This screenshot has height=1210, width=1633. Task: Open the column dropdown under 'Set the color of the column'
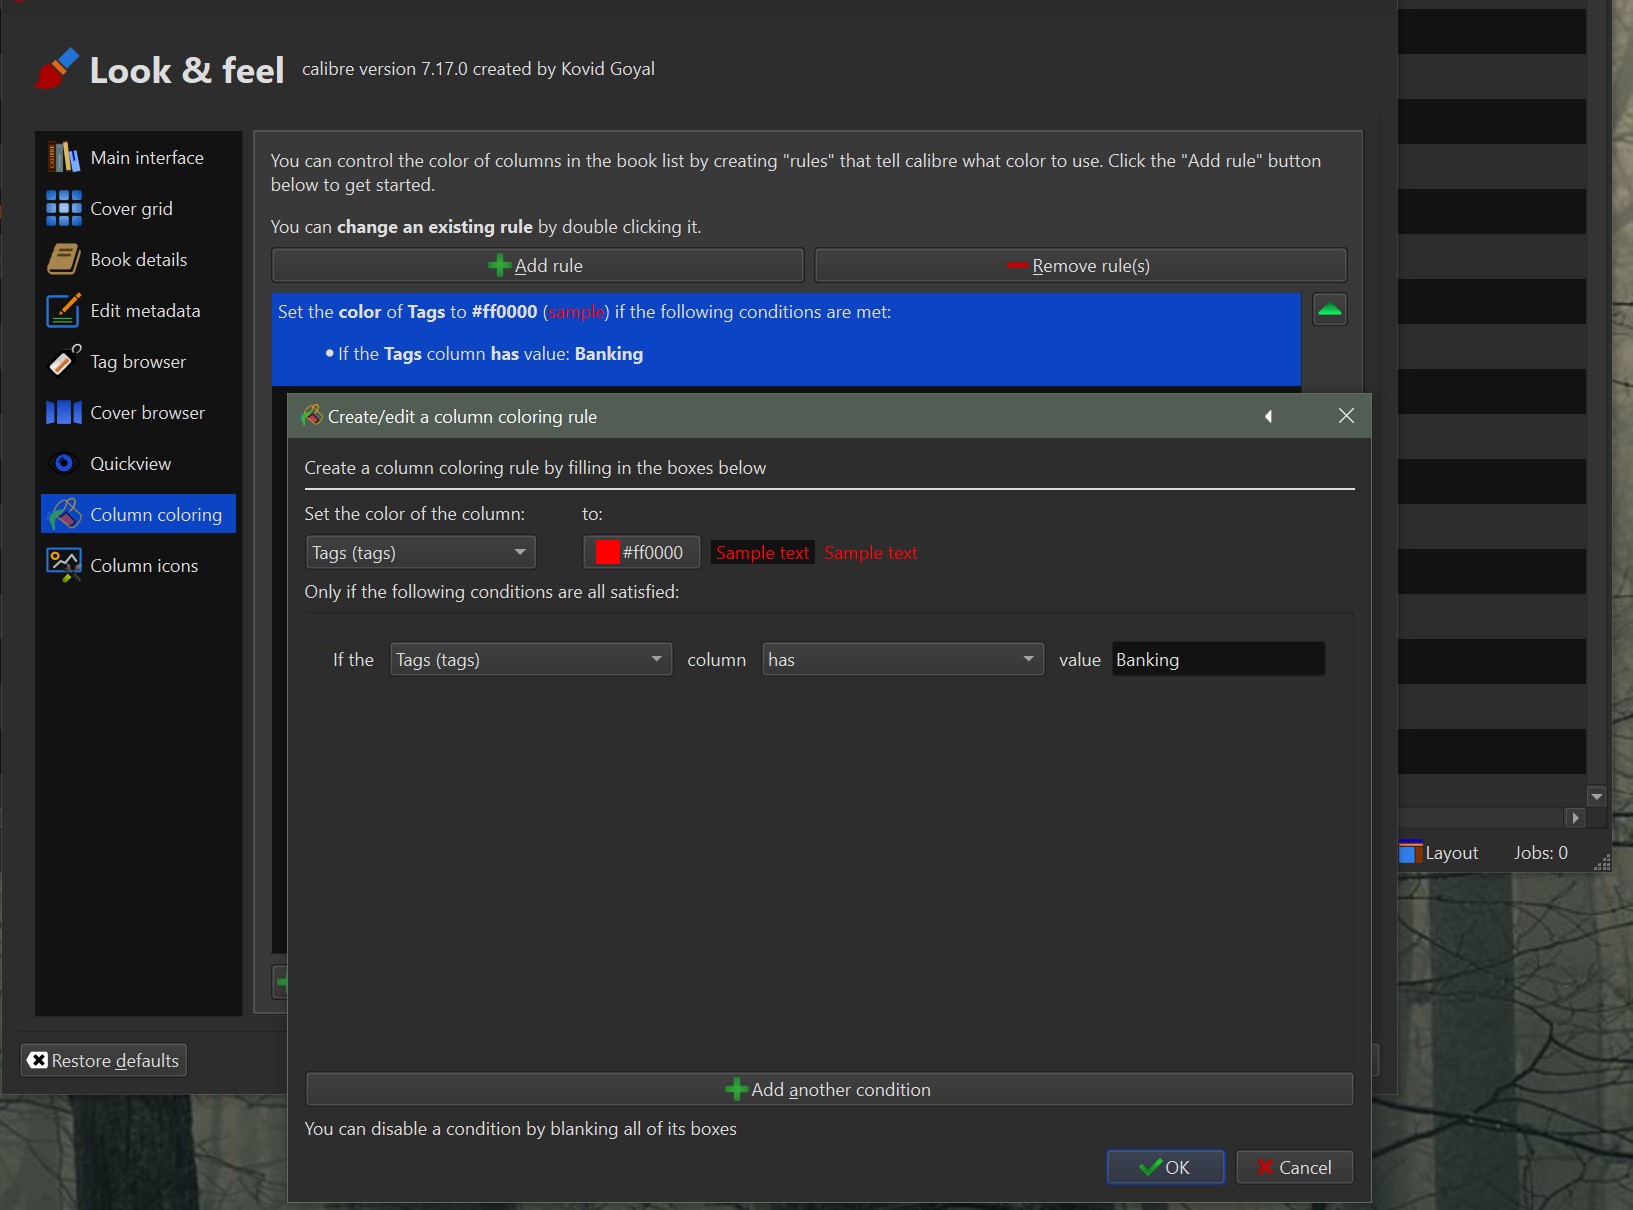coord(420,553)
